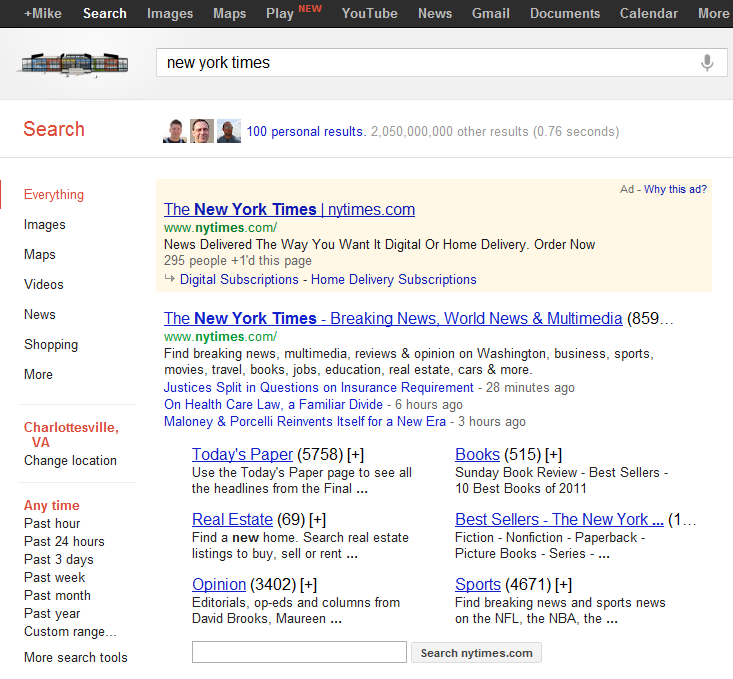Filter results by Maps in sidebar
The image size is (733, 679).
click(x=40, y=254)
